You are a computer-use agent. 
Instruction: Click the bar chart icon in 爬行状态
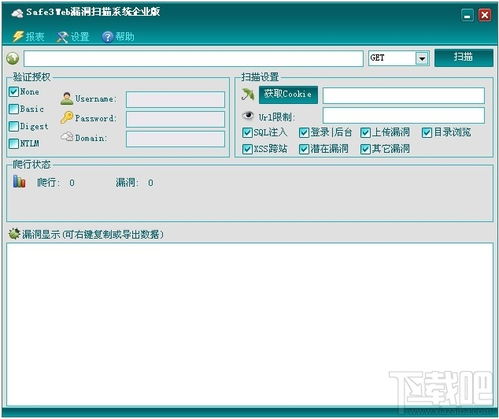tap(19, 182)
